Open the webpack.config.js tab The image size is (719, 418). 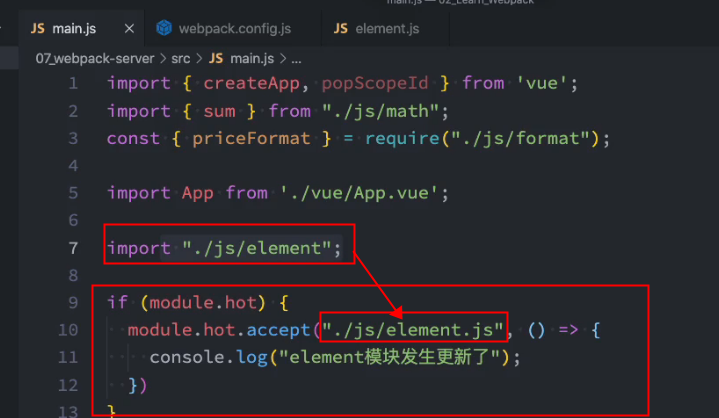pyautogui.click(x=234, y=29)
